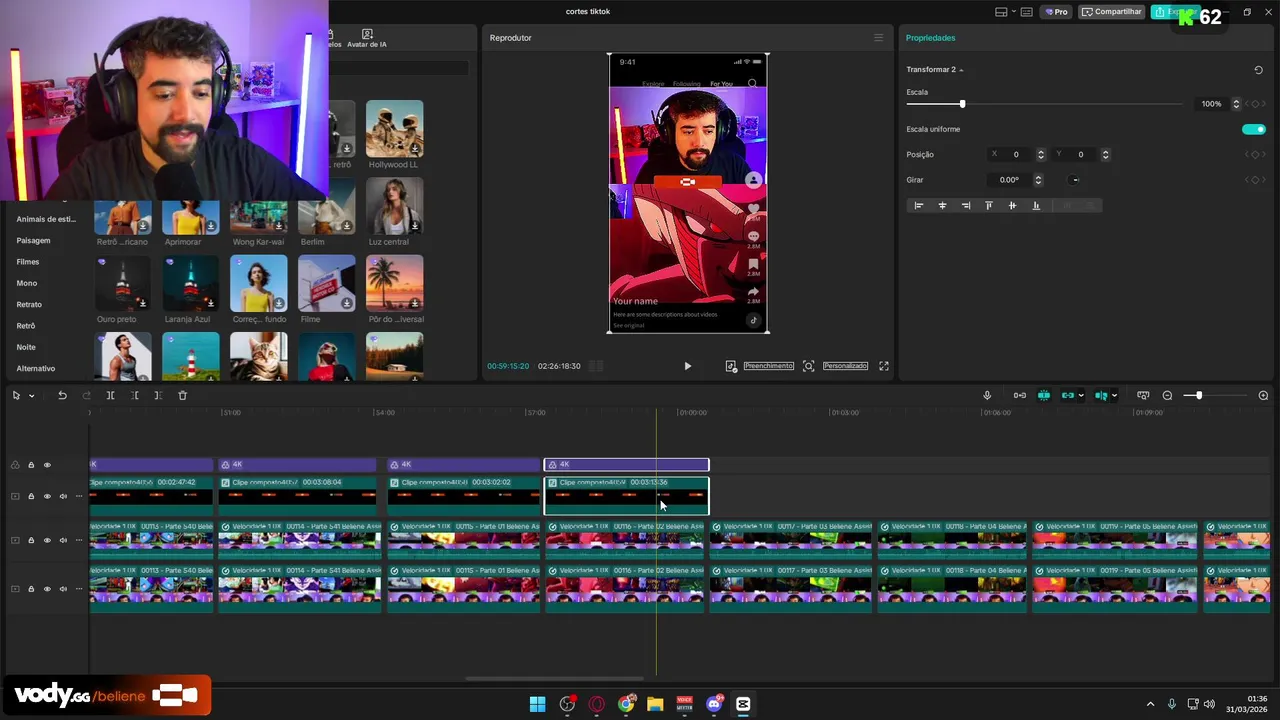Open the linkage options dropdown arrow

(x=1081, y=396)
